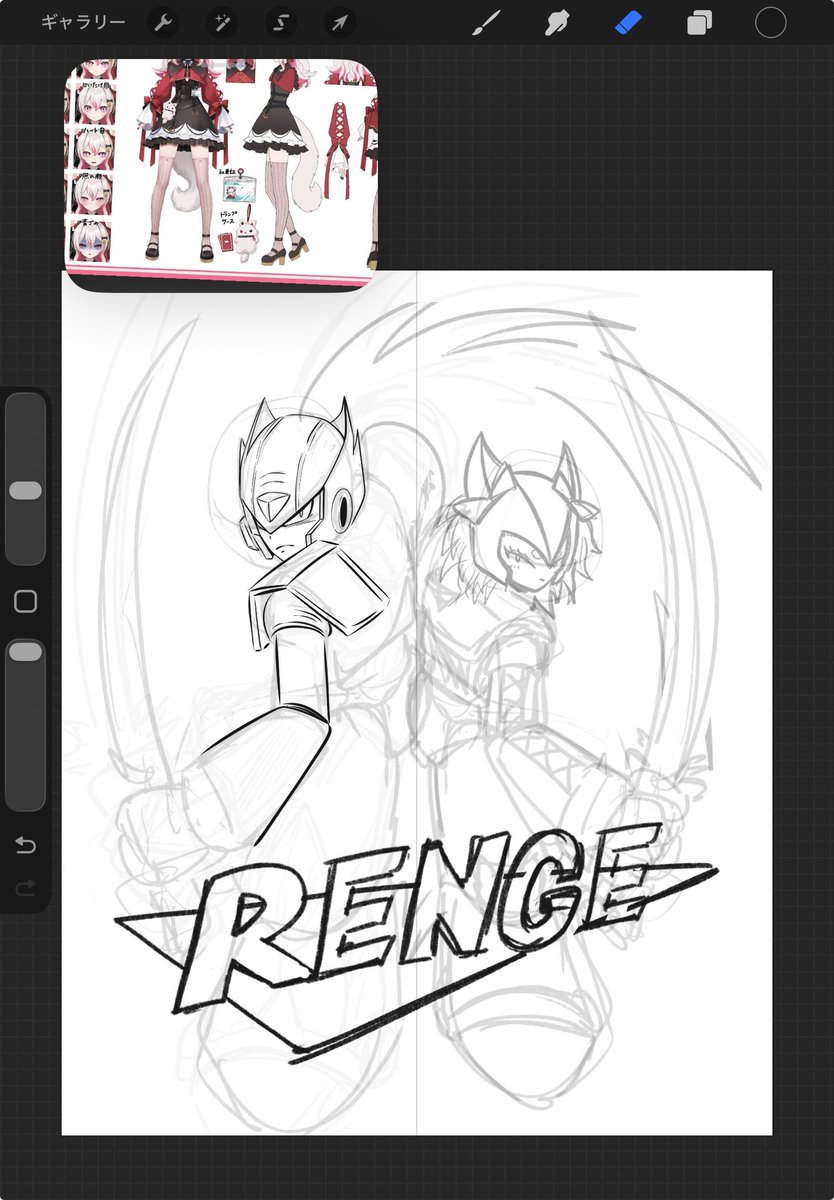This screenshot has width=834, height=1200.
Task: Open the Actions wrench menu
Action: tap(163, 23)
